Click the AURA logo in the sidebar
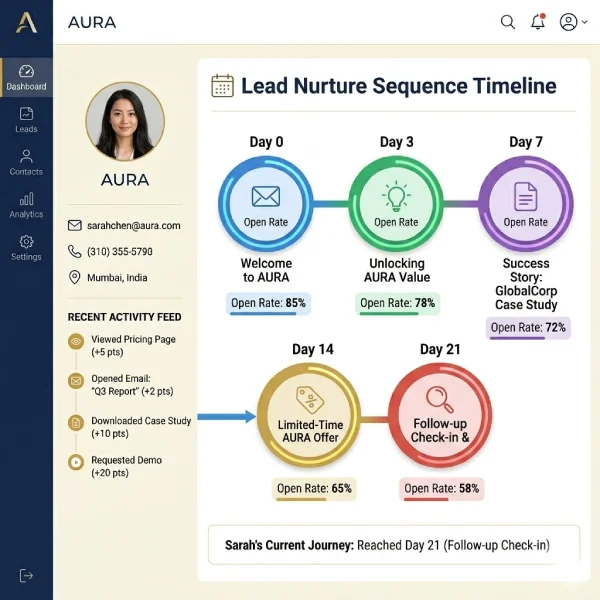 point(26,23)
